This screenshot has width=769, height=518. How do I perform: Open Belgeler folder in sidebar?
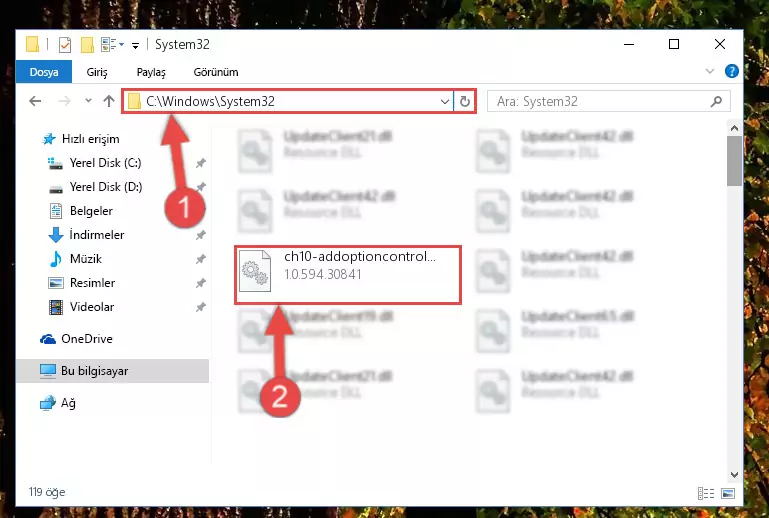coord(91,211)
